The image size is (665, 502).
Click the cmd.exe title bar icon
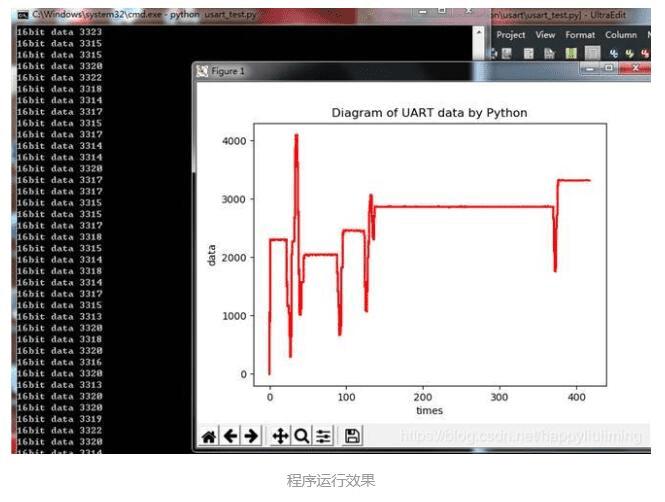click(22, 15)
